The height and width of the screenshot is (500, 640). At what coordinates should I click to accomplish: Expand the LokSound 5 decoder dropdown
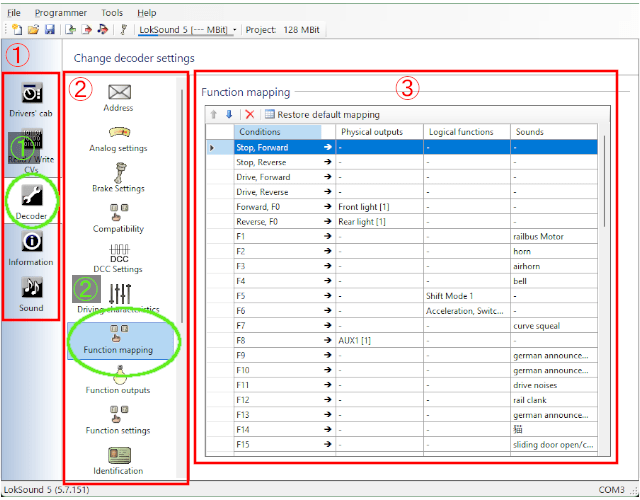coord(234,29)
